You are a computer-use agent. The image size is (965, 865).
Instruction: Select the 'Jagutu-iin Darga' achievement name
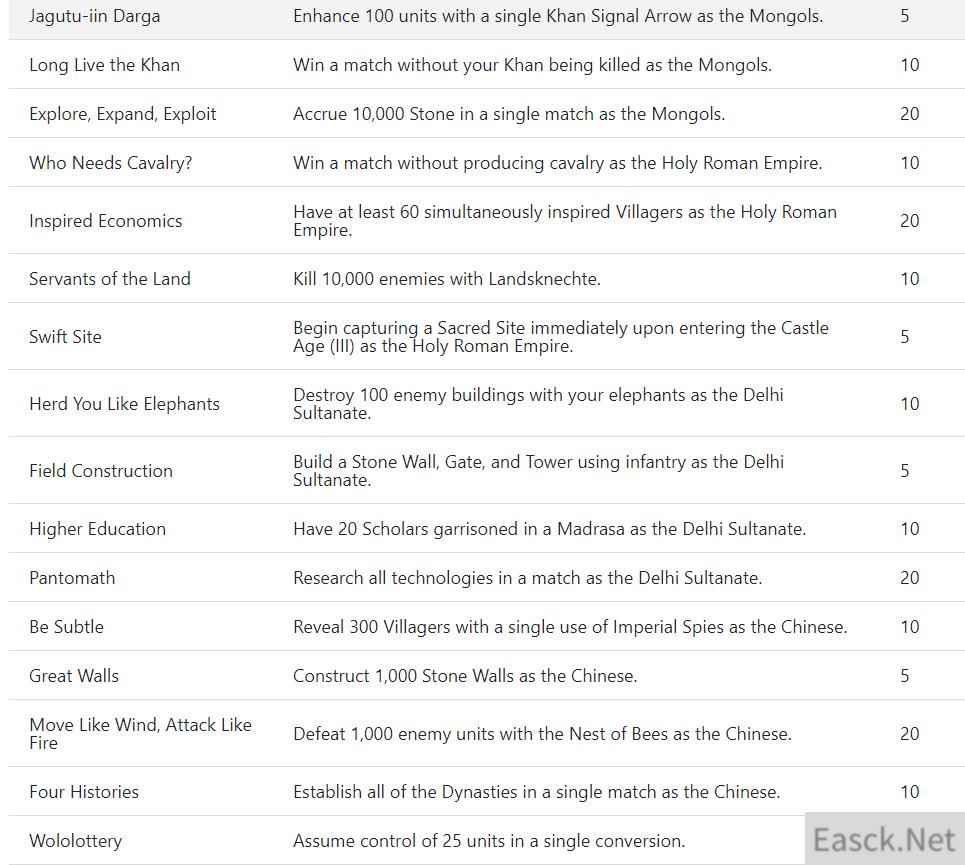point(94,16)
